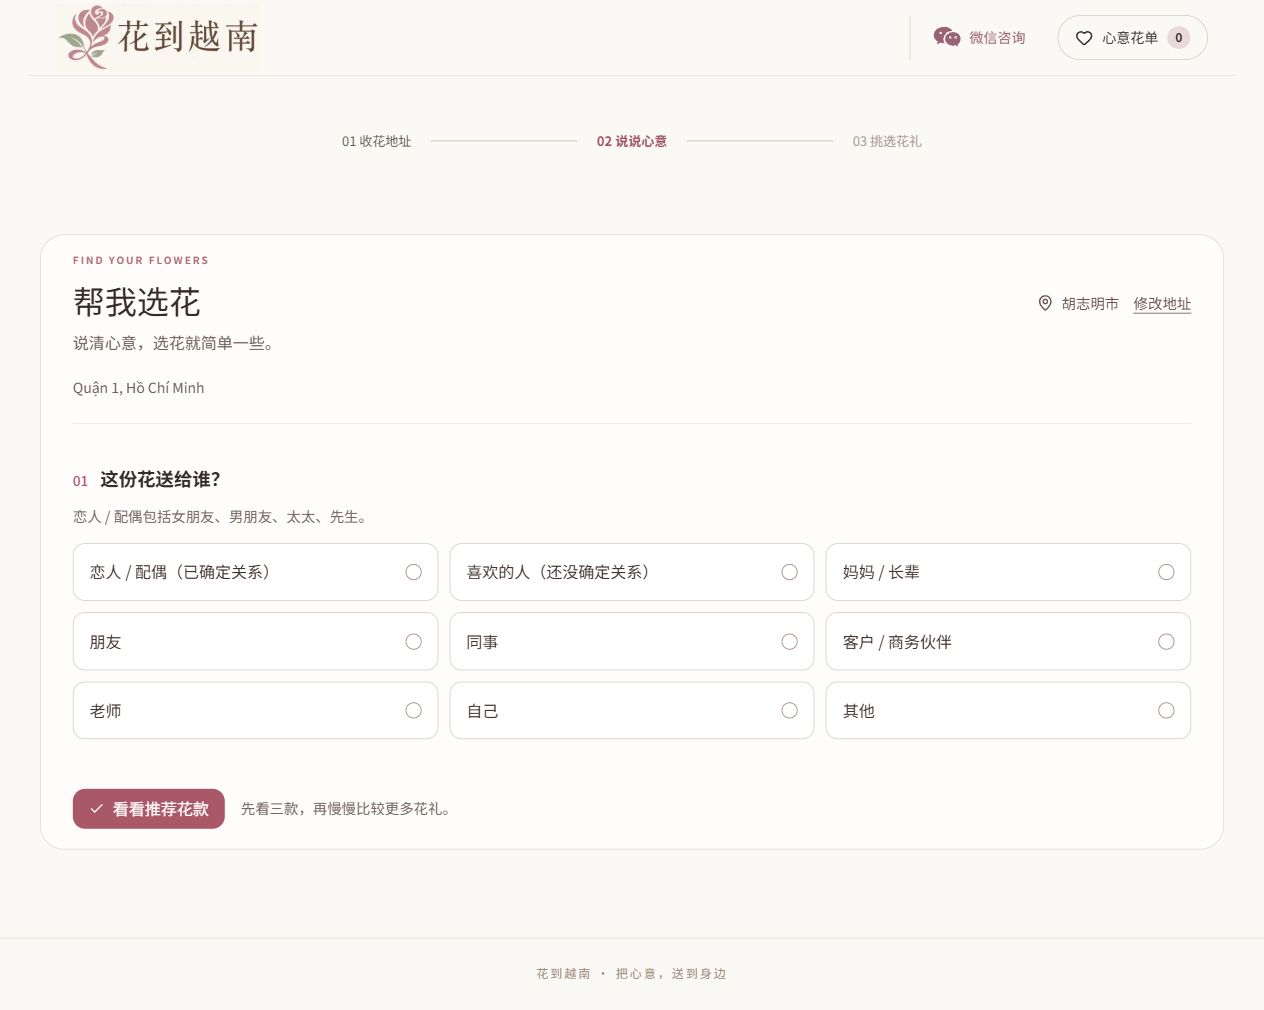
Task: Choose 客户 / 商务伙伴 option
Action: click(x=1008, y=642)
